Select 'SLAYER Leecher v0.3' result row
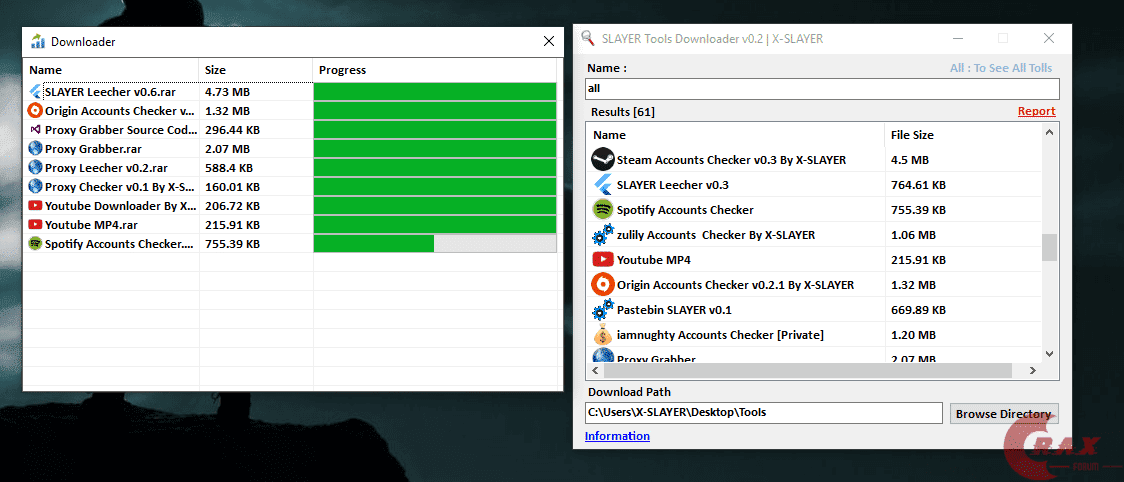The width and height of the screenshot is (1124, 482). pos(814,184)
